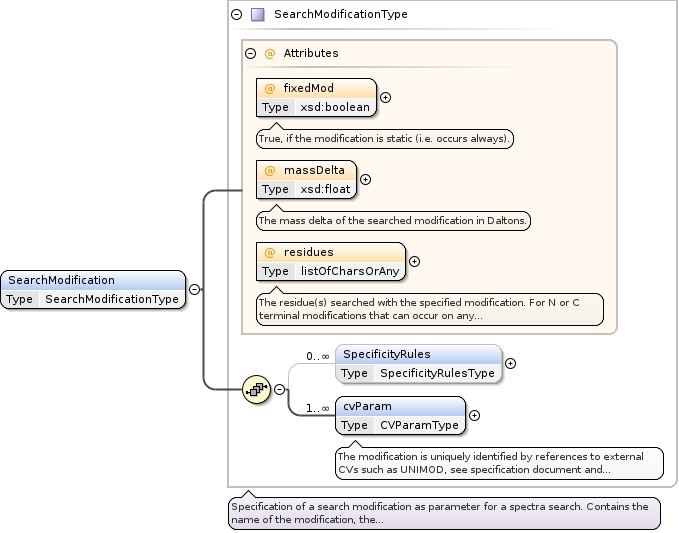The width and height of the screenshot is (679, 533).
Task: Click the @ icon next to residues
Action: 269,253
